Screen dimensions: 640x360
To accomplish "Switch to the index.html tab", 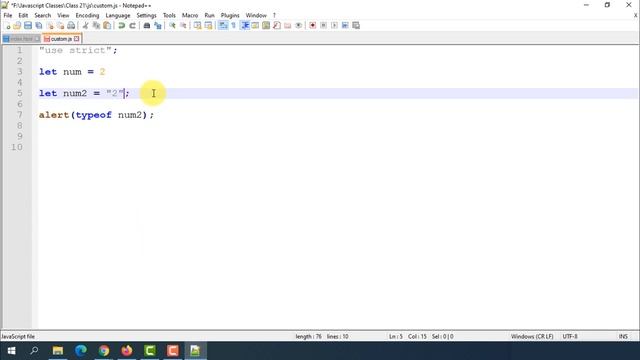I will [21, 39].
